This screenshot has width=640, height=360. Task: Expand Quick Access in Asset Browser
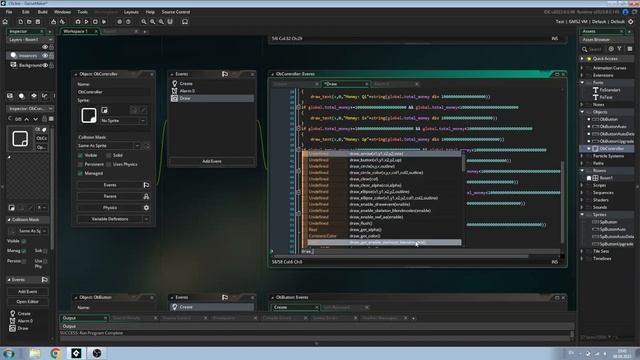click(582, 59)
